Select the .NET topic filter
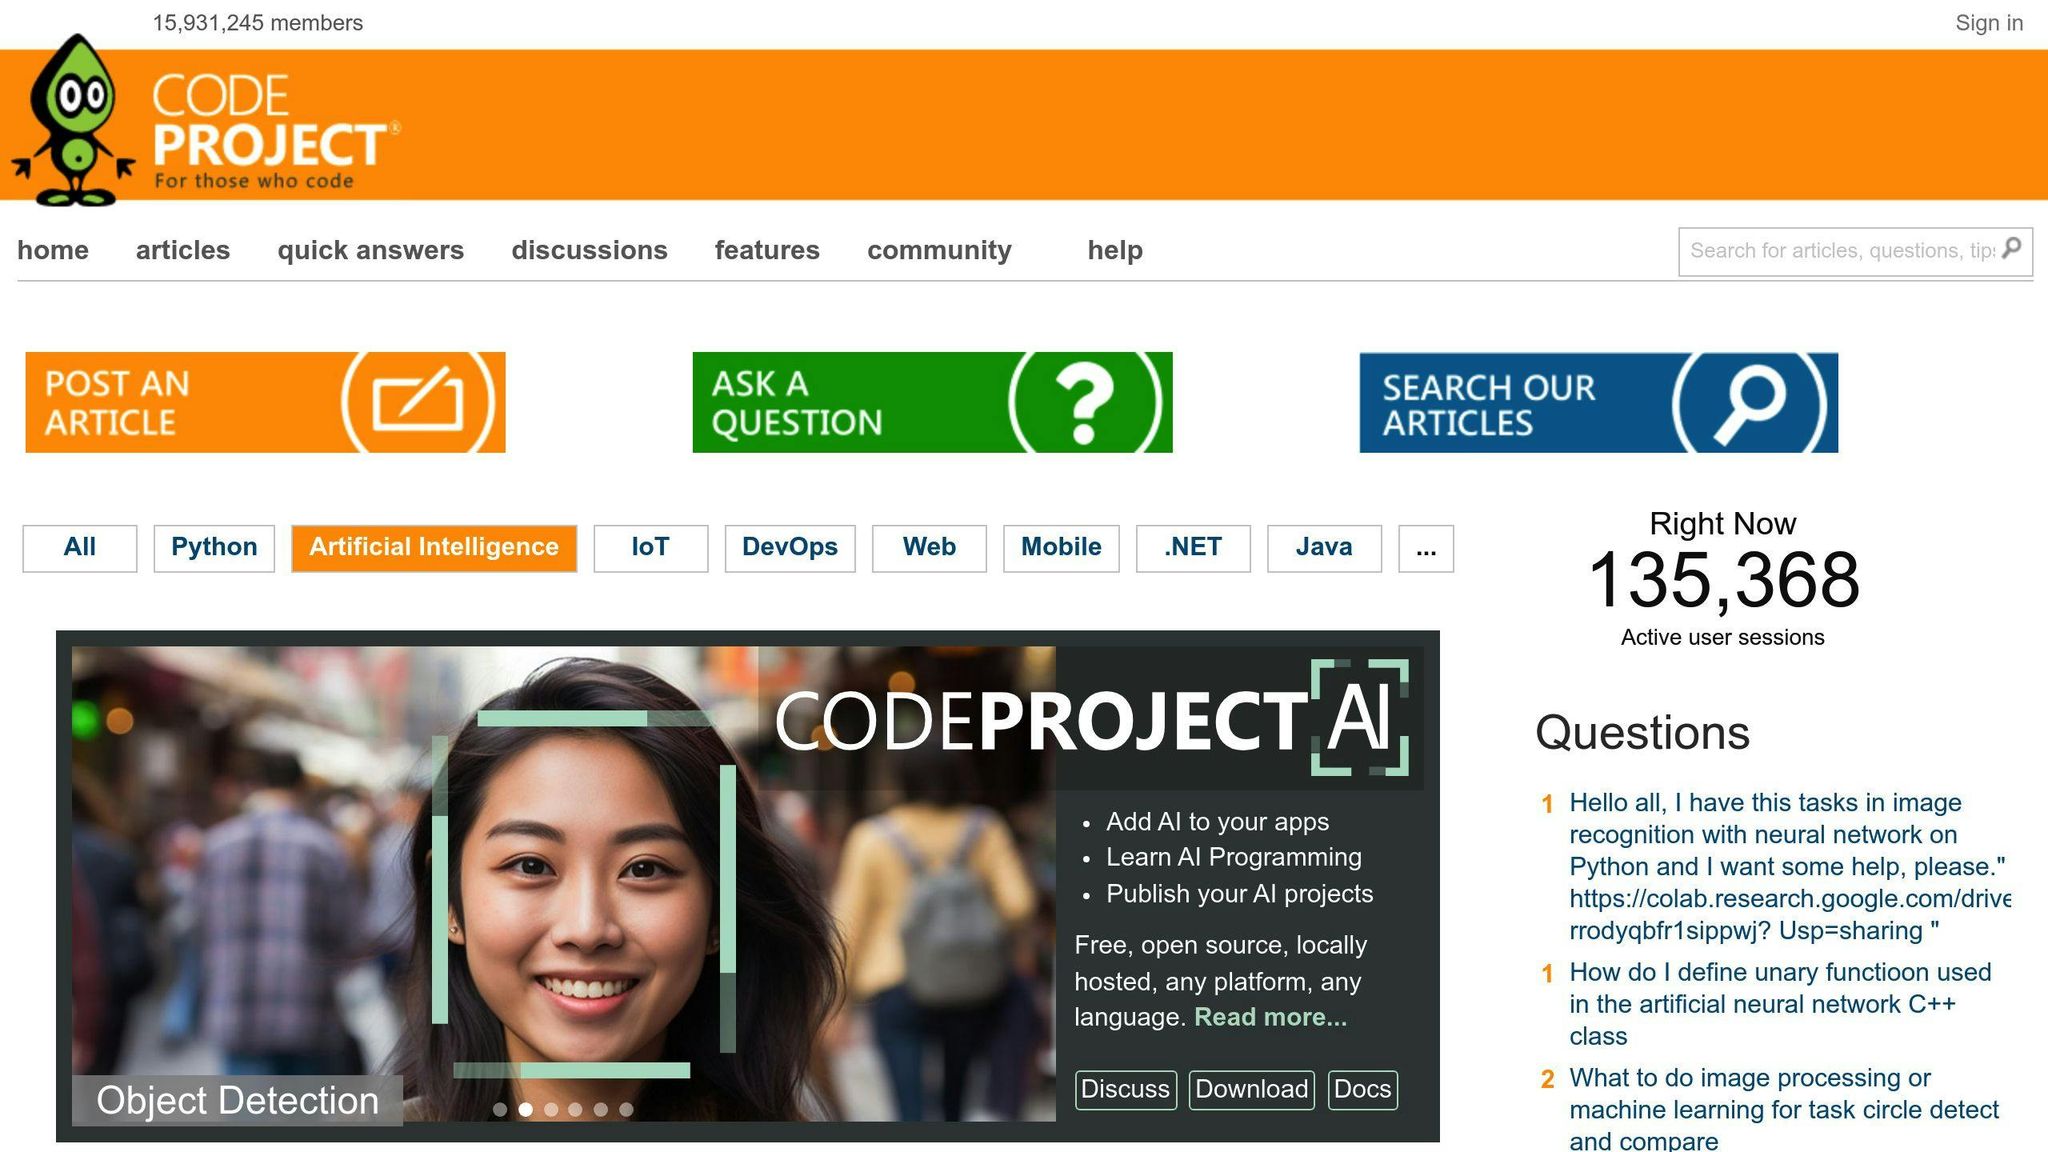Viewport: 2048px width, 1152px height. click(1191, 548)
